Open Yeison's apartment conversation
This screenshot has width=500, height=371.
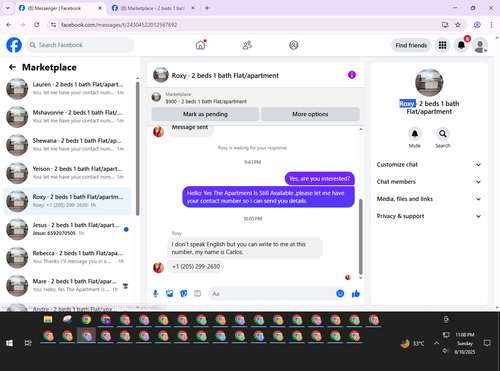tap(67, 173)
